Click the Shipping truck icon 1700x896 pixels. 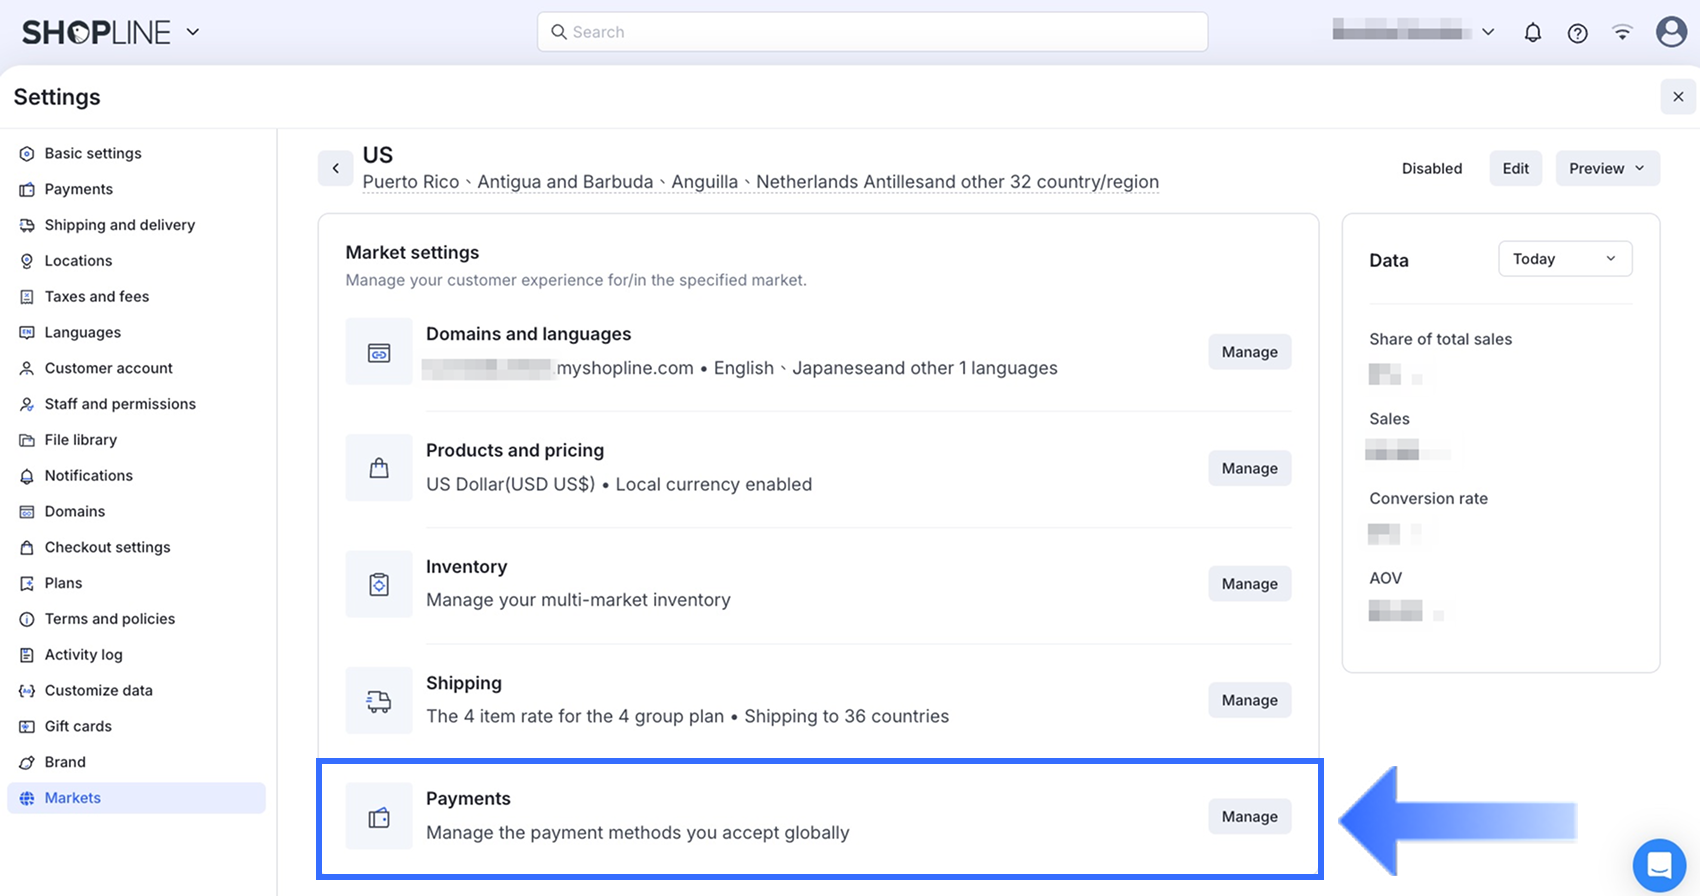[x=379, y=701]
